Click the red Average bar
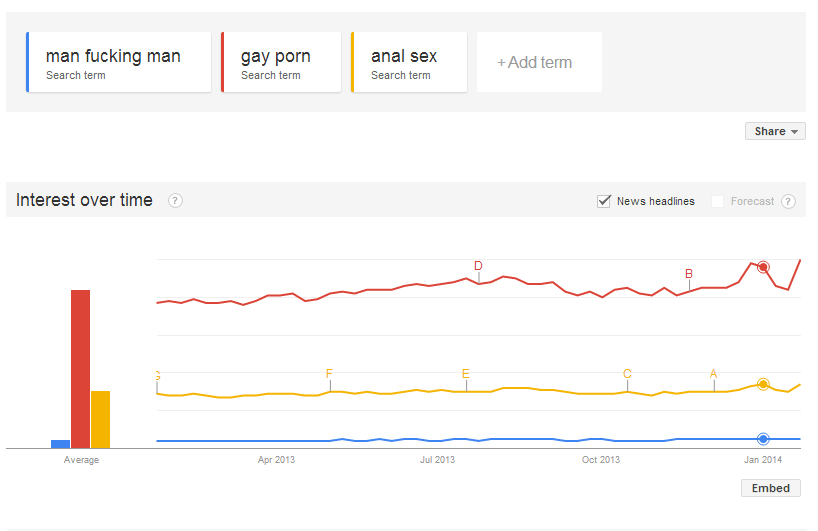The height and width of the screenshot is (531, 818). pyautogui.click(x=80, y=369)
